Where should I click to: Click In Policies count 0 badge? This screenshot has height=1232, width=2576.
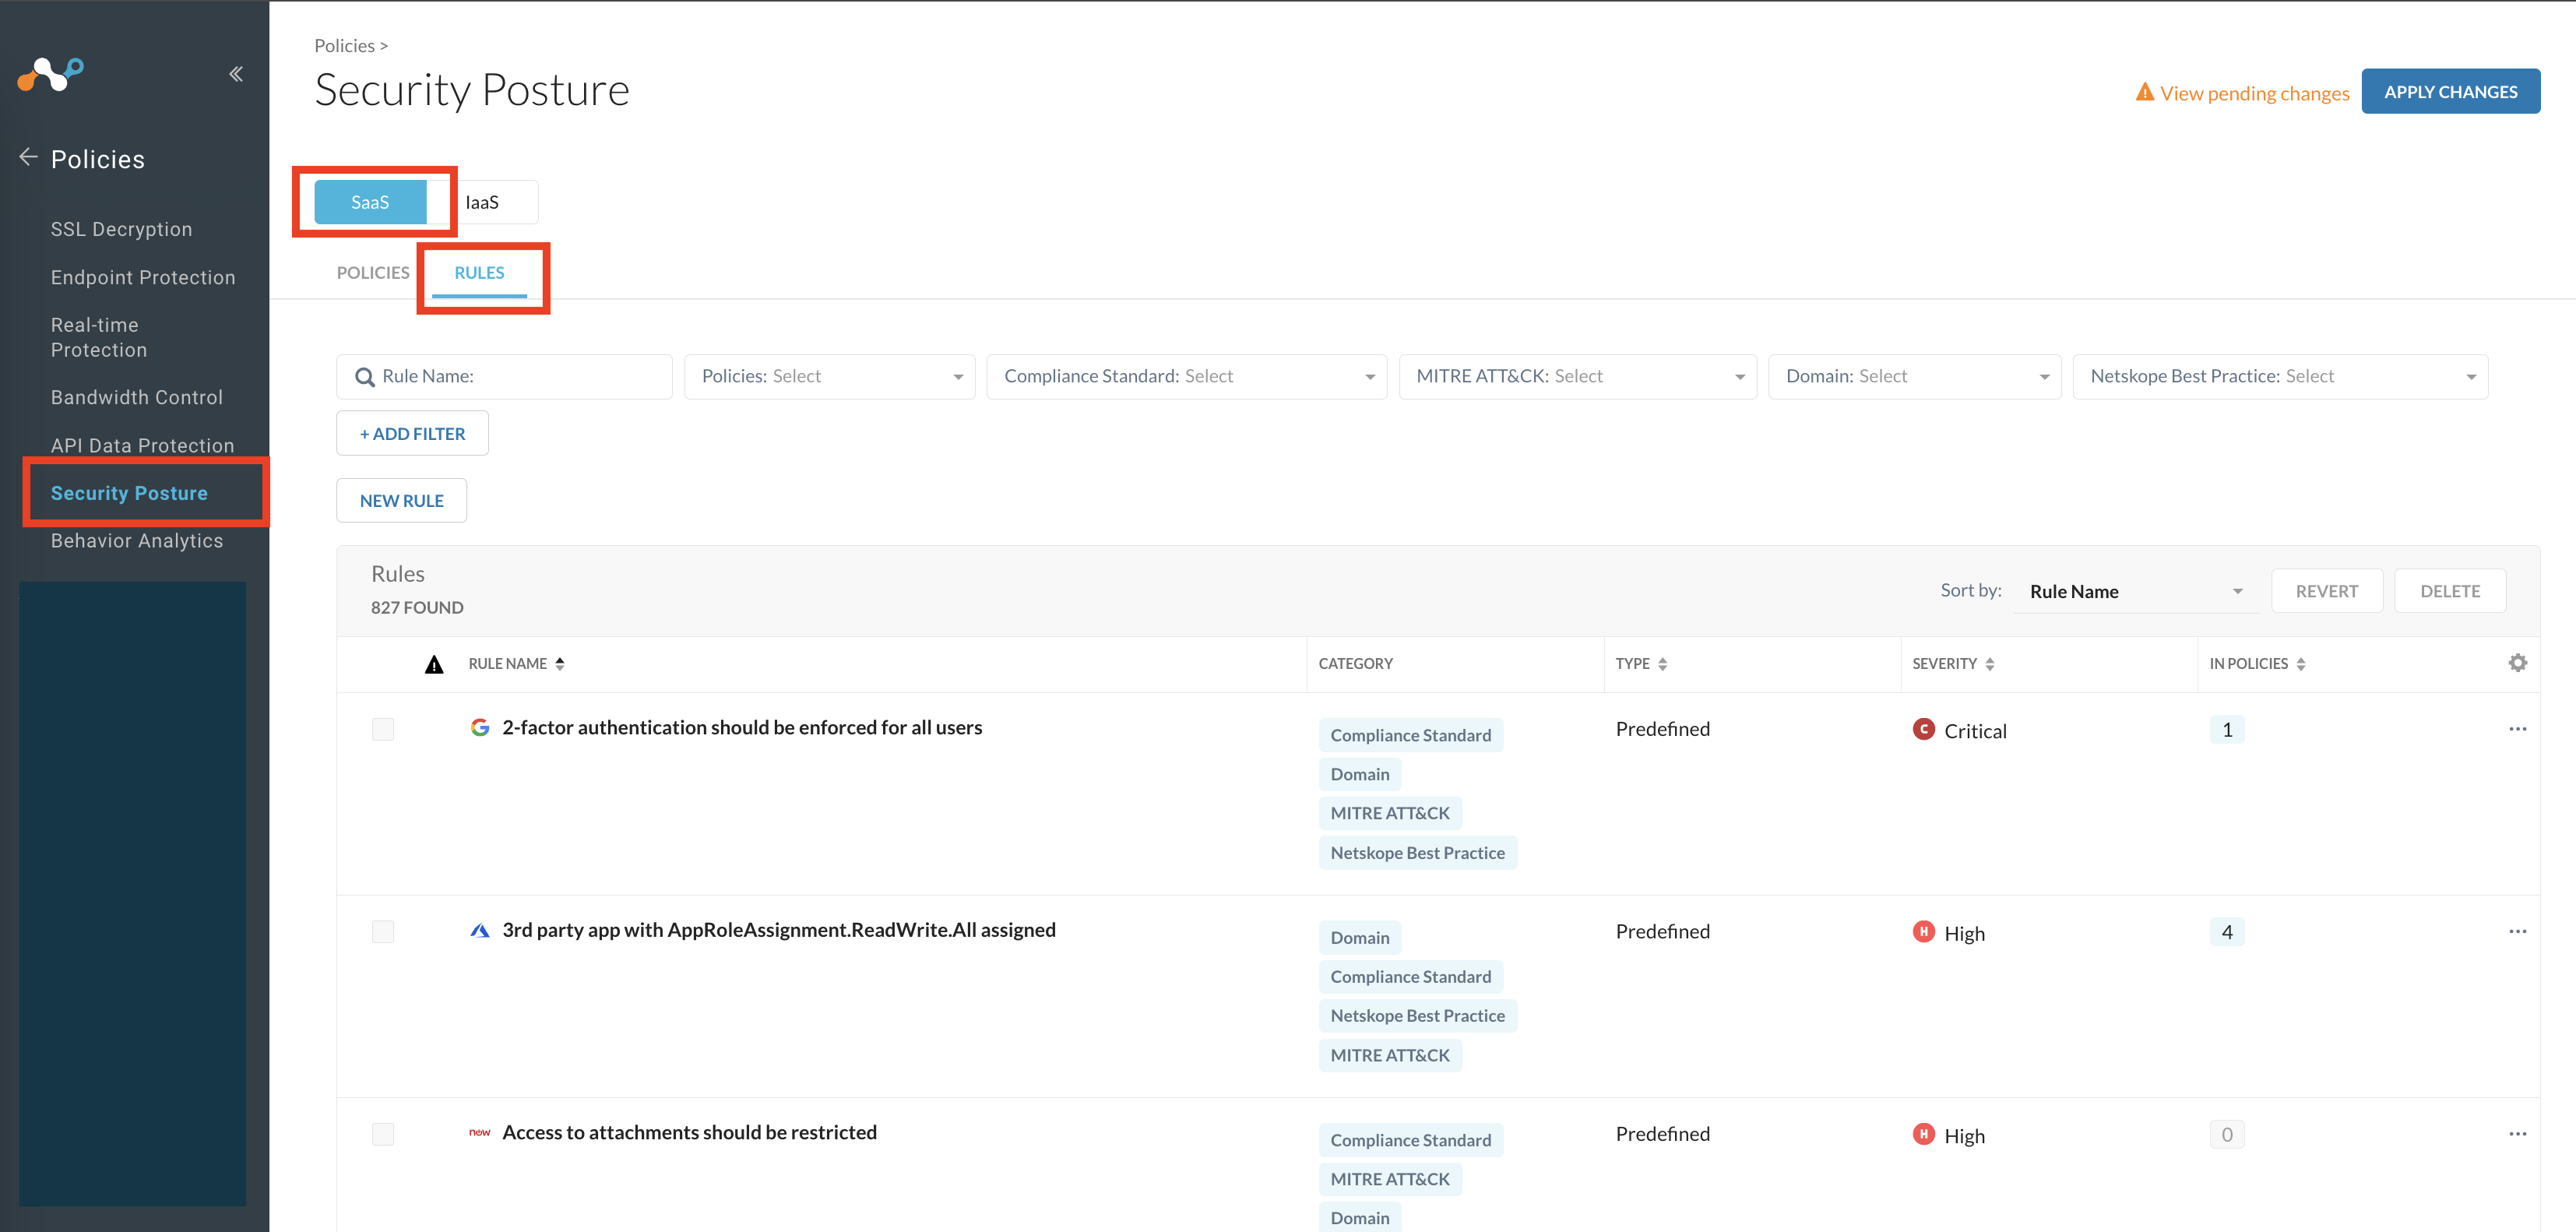click(2226, 1134)
